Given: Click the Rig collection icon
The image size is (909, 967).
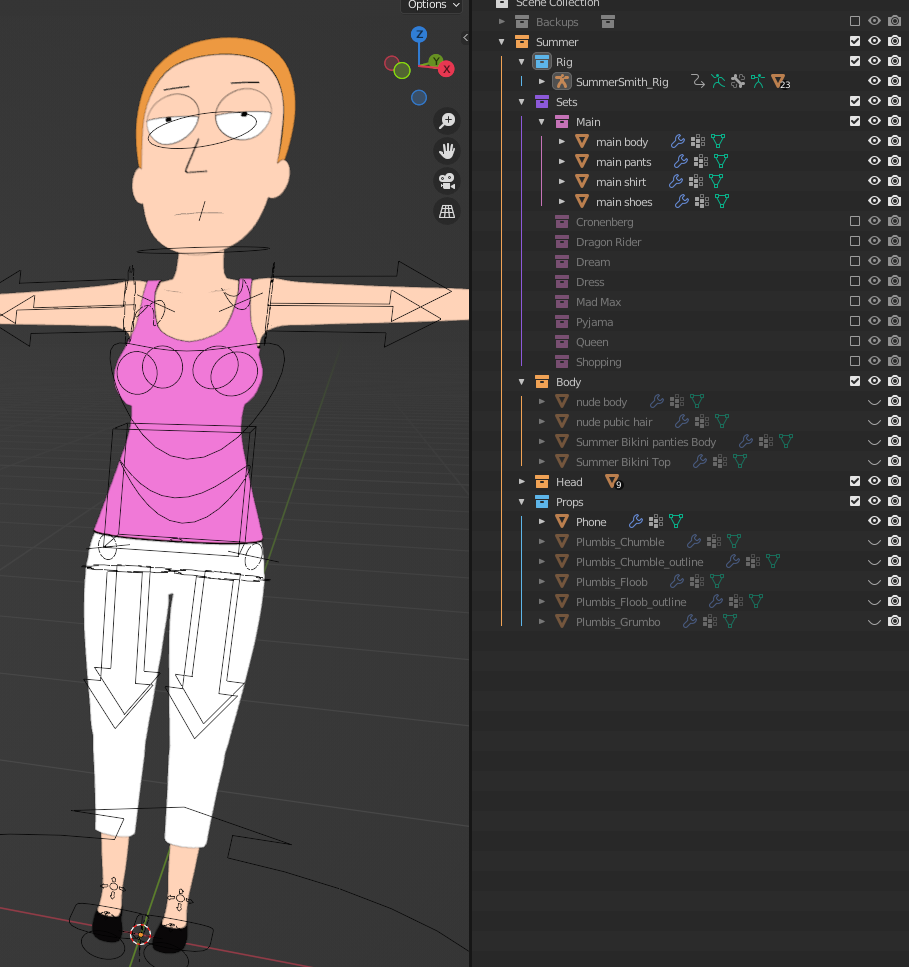Looking at the screenshot, I should pos(541,62).
